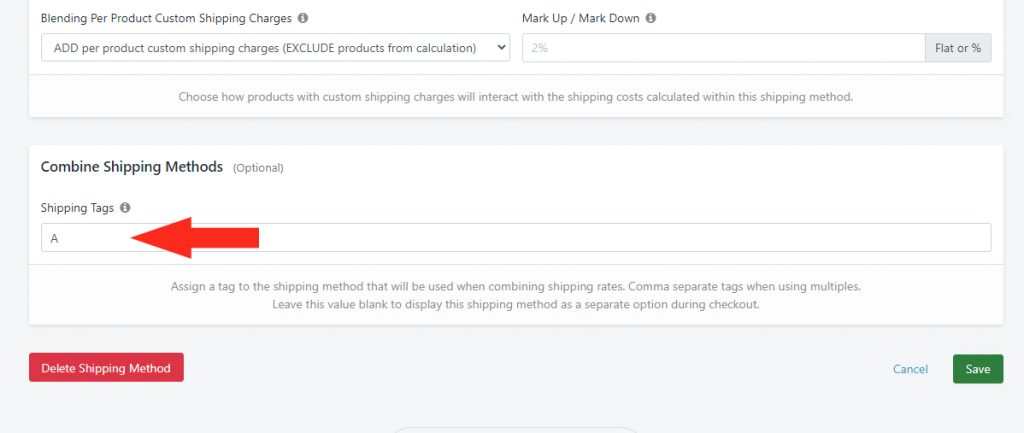Click the Shipping Tags info icon
This screenshot has width=1024, height=433.
[x=125, y=208]
